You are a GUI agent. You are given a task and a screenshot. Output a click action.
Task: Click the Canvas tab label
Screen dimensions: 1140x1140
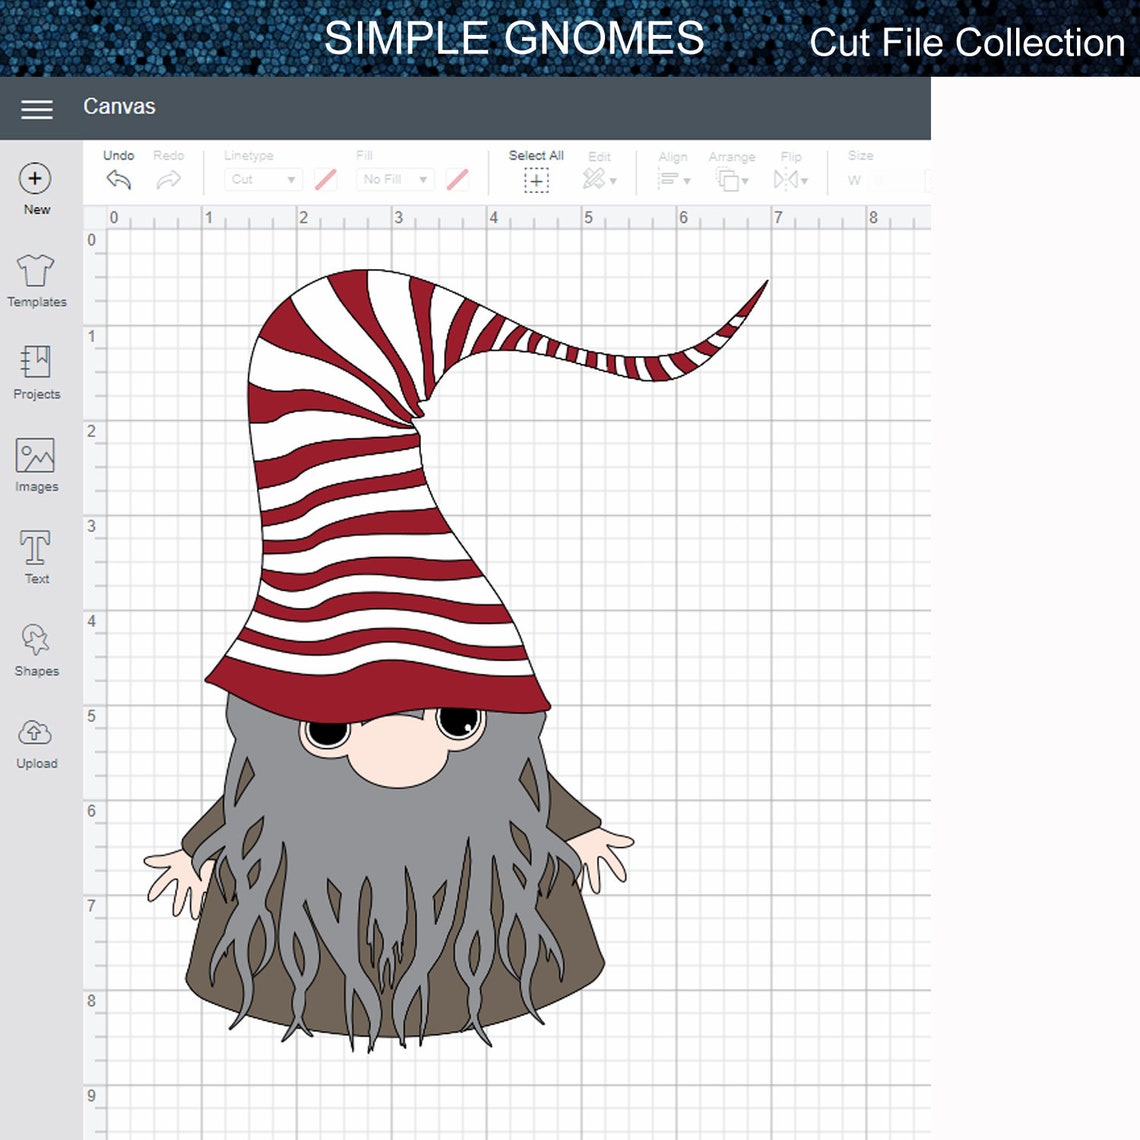click(x=119, y=106)
